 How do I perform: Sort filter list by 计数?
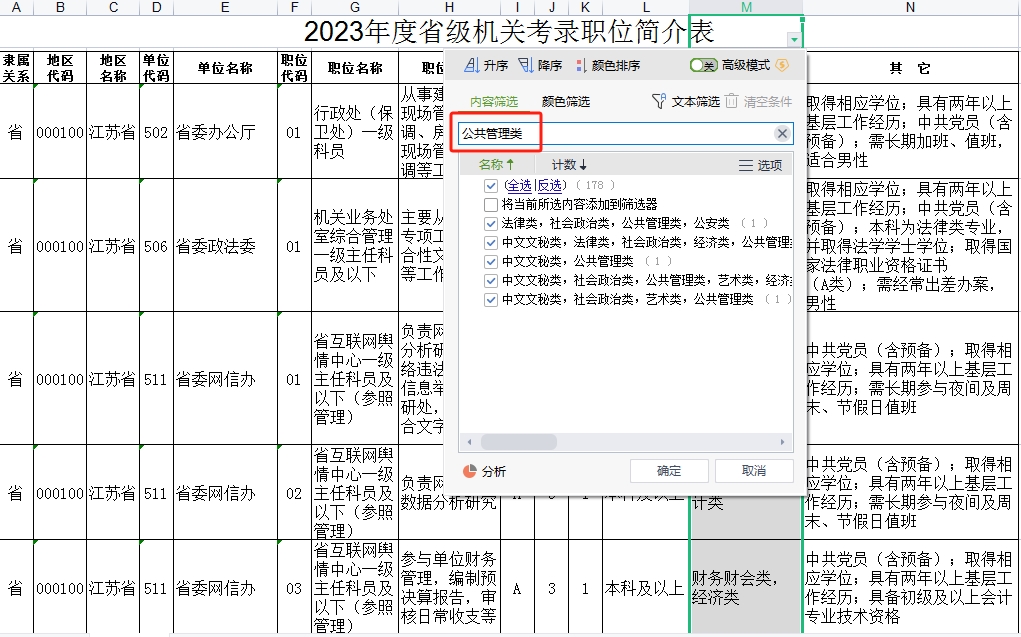[x=569, y=165]
